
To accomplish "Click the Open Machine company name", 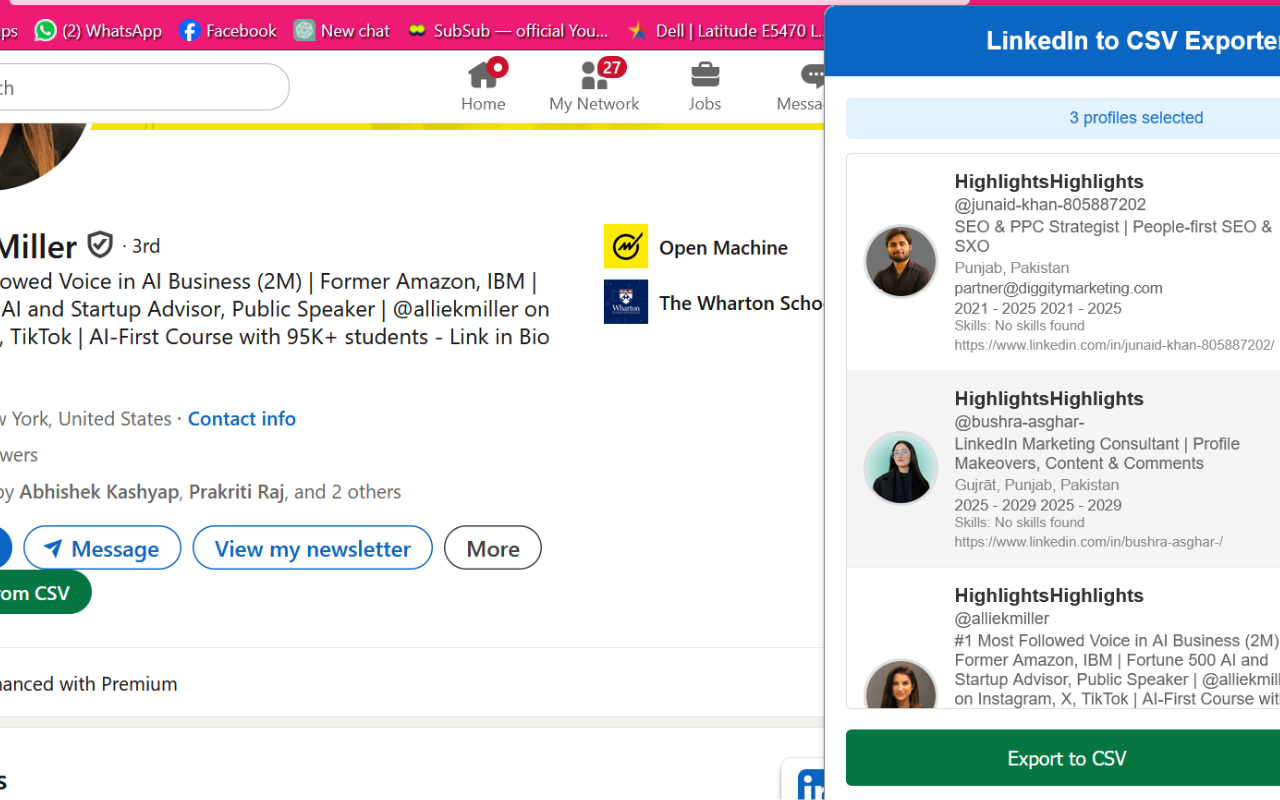I will tap(723, 247).
